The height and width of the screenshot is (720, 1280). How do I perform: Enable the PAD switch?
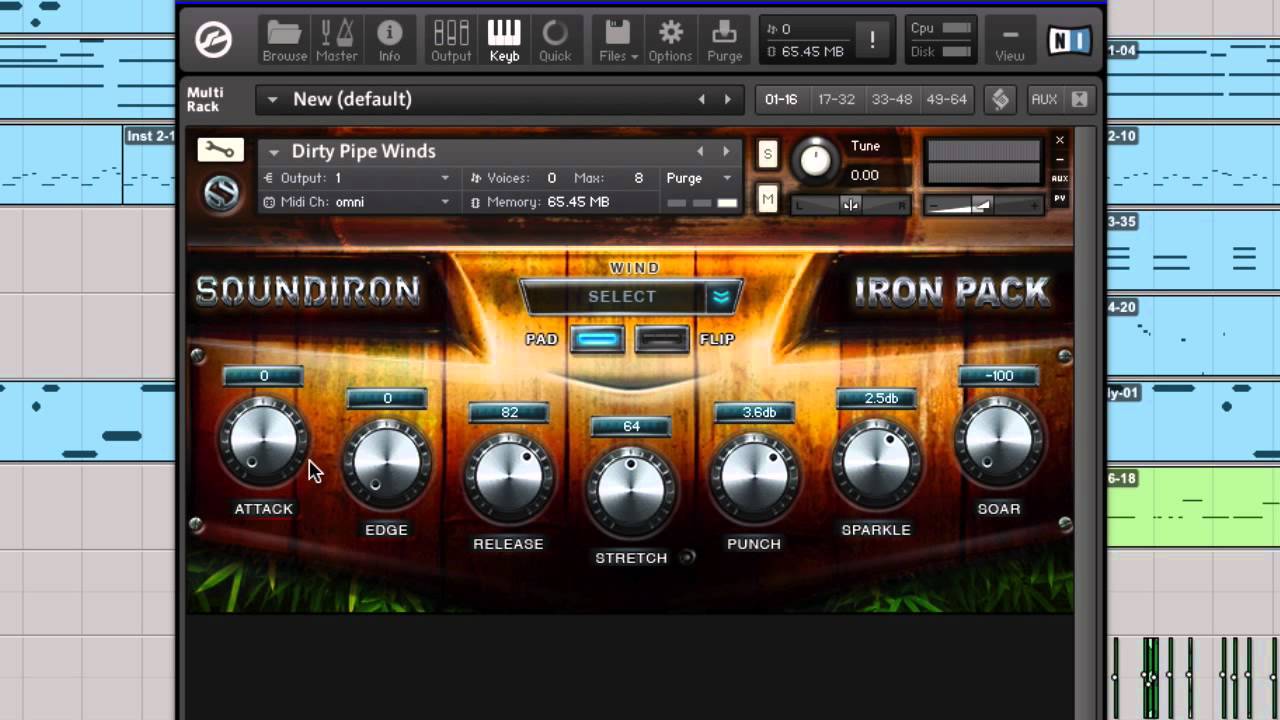click(598, 339)
